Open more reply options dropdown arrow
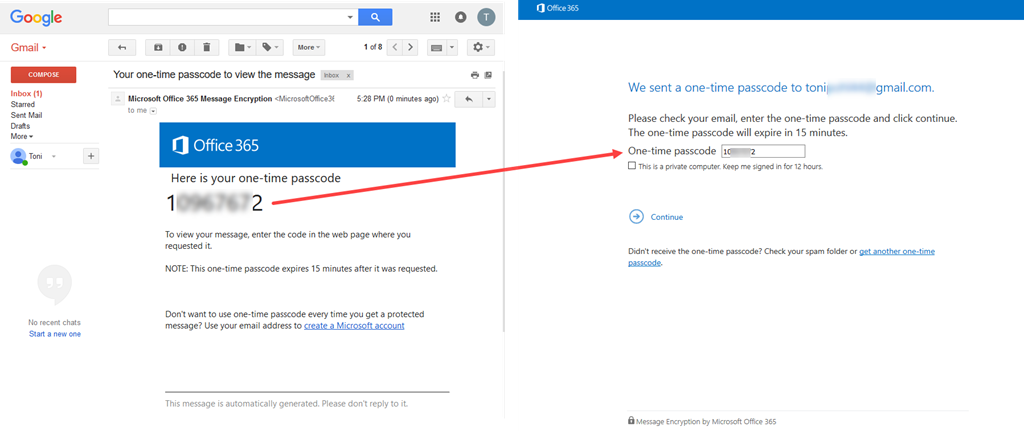 pos(488,99)
